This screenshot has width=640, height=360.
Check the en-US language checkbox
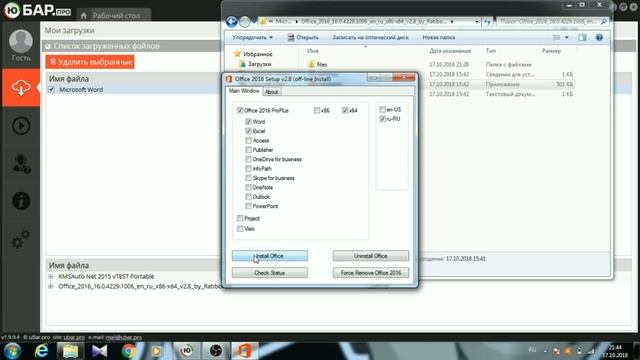pyautogui.click(x=382, y=109)
